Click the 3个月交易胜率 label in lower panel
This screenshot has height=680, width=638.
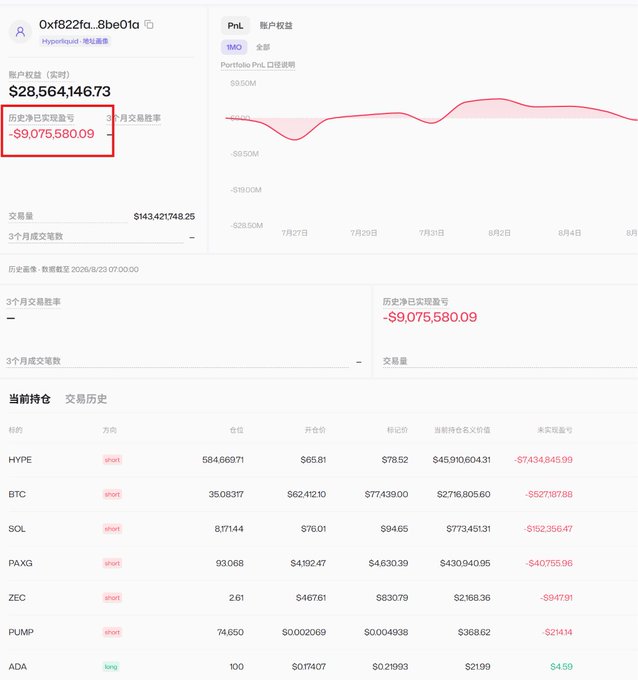click(33, 302)
